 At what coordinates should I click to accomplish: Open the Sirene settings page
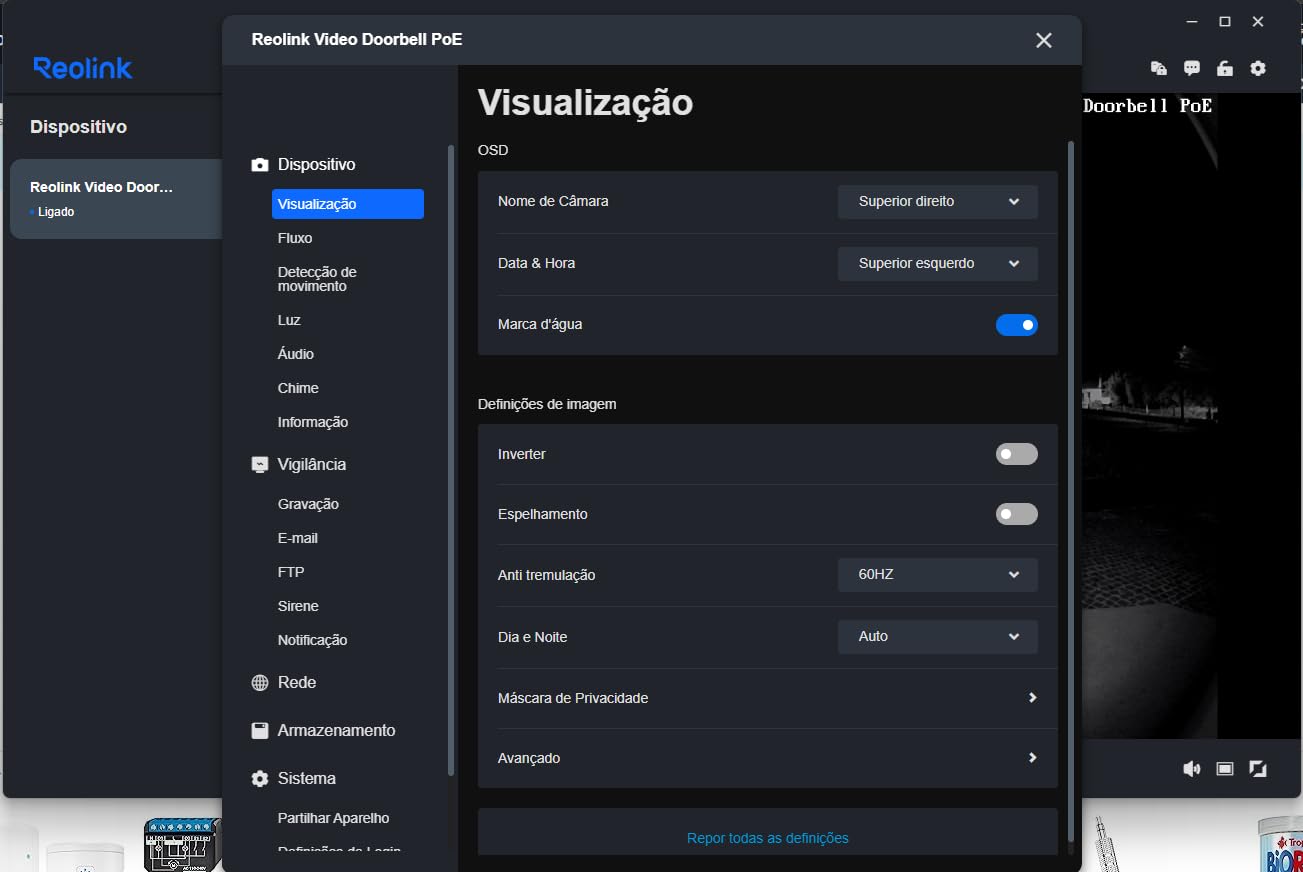pyautogui.click(x=298, y=606)
